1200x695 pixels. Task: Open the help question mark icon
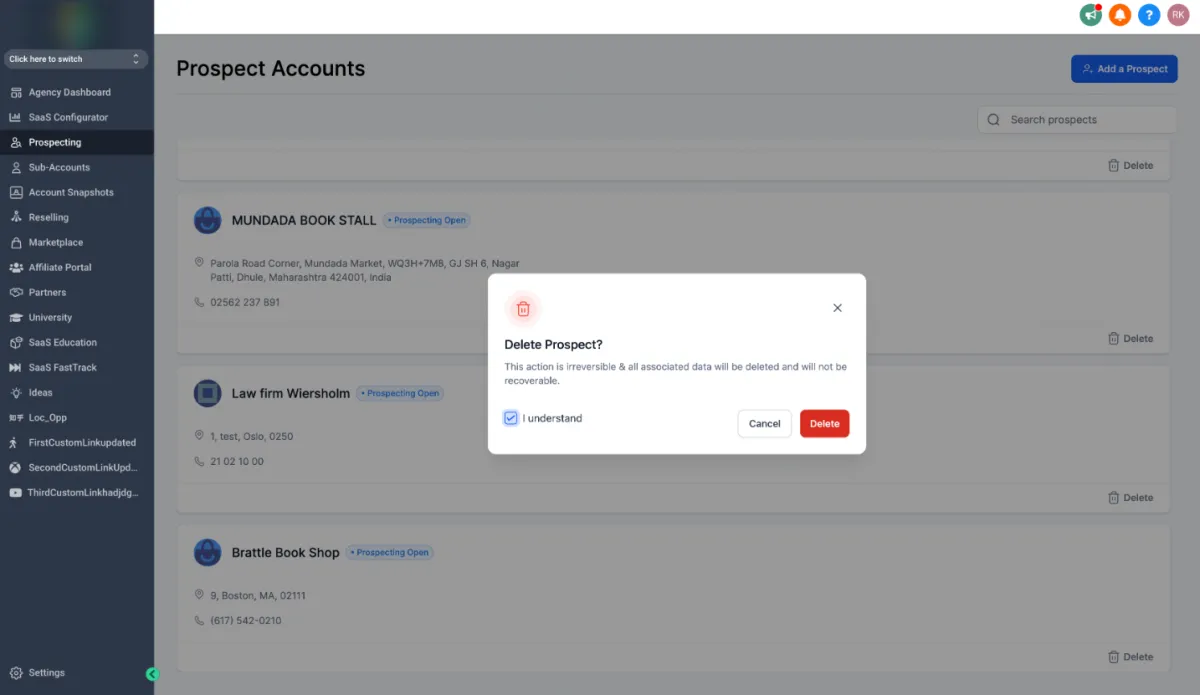tap(1149, 15)
